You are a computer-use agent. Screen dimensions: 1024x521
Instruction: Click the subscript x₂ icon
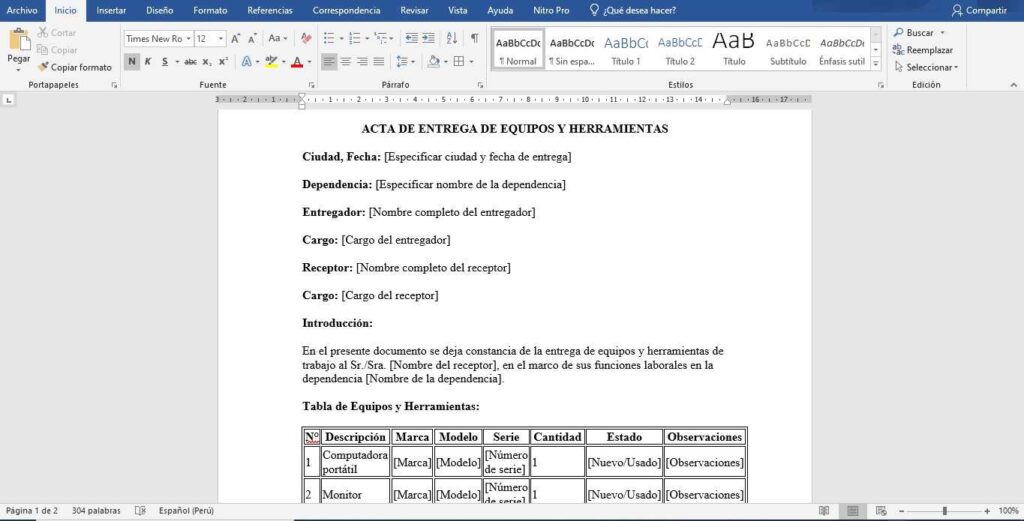(x=207, y=61)
